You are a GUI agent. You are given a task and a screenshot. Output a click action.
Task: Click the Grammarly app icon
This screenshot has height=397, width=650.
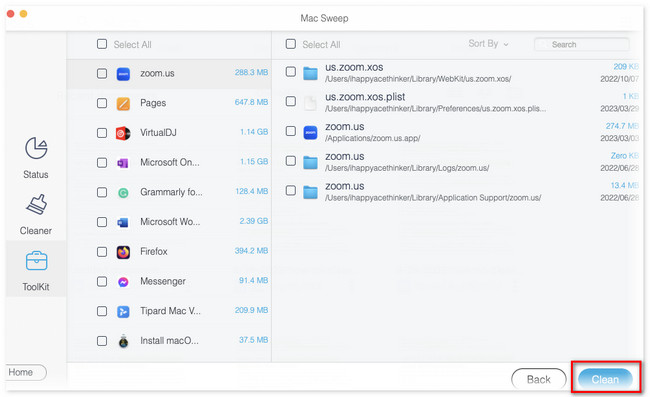[123, 193]
